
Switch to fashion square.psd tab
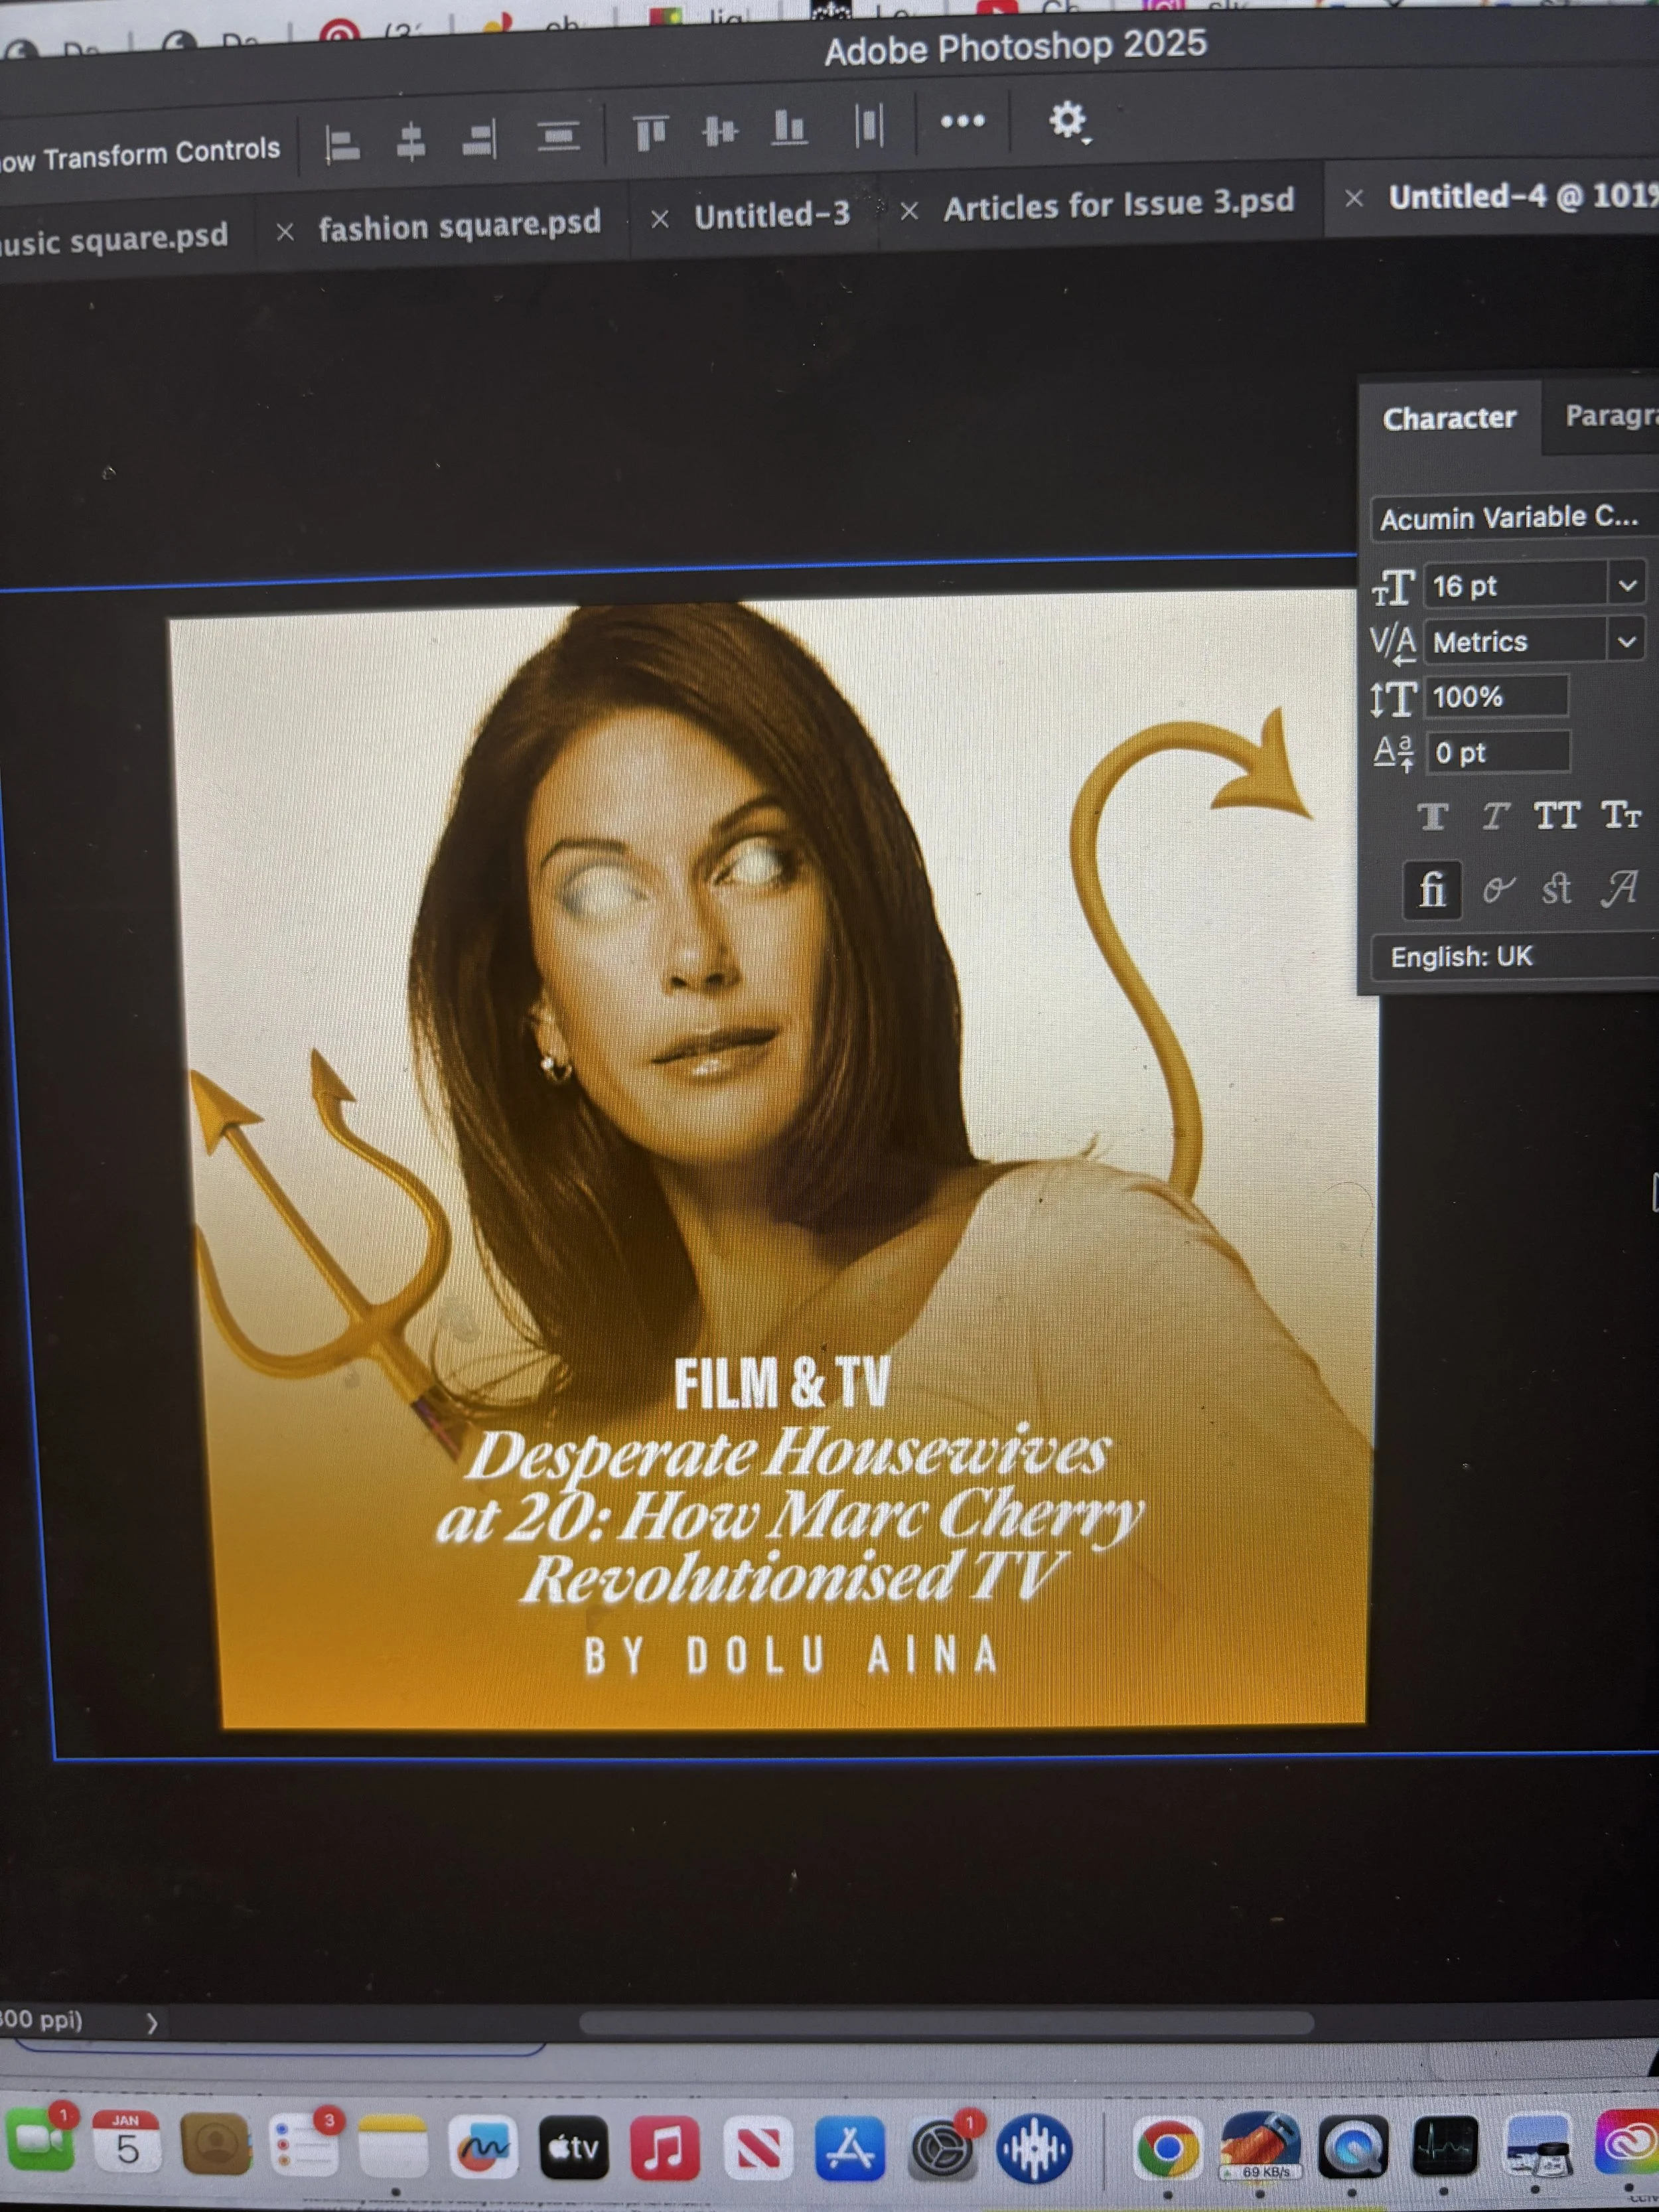[459, 225]
